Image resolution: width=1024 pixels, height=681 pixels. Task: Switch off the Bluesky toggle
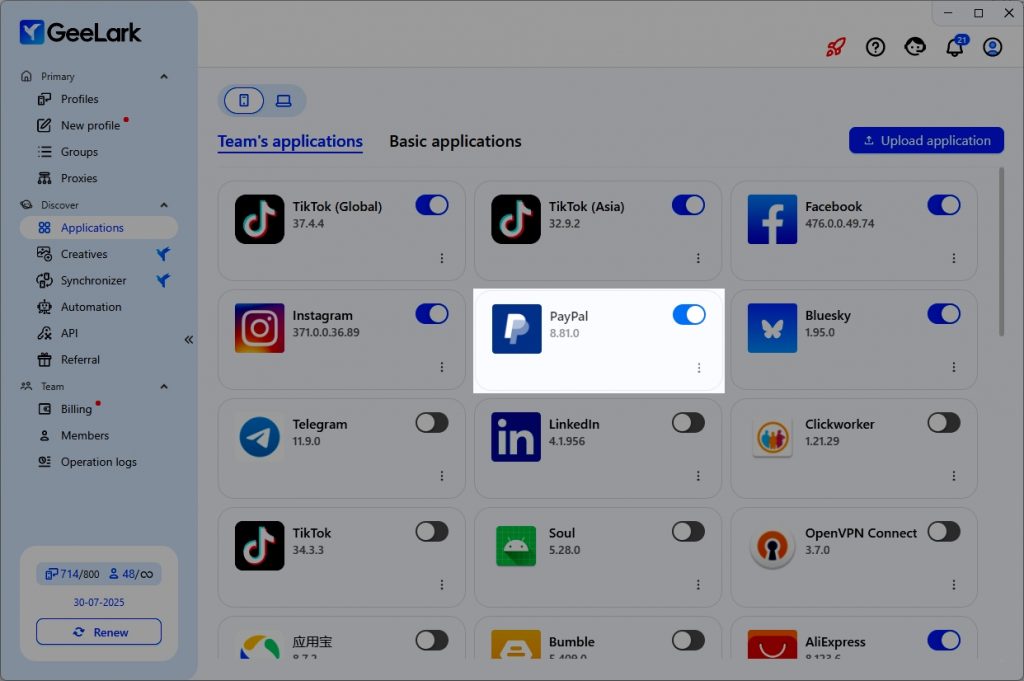pyautogui.click(x=944, y=314)
